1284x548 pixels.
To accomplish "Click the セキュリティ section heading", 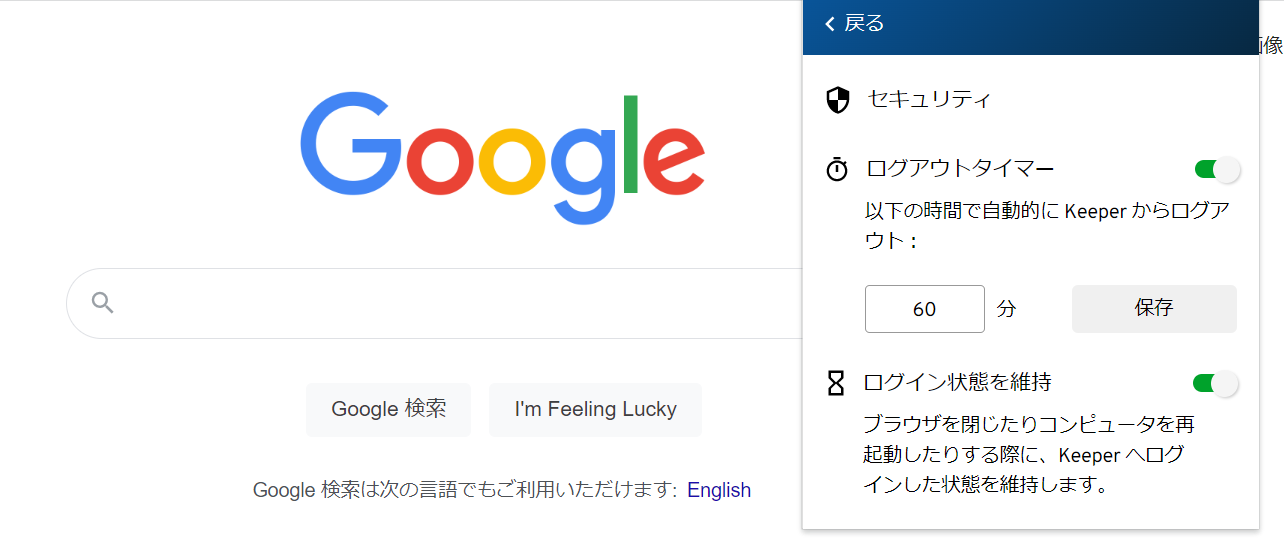I will pos(929,99).
